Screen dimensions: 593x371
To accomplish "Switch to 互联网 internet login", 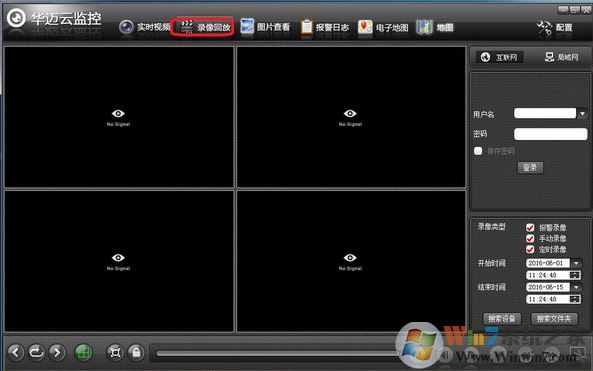I will 499,57.
